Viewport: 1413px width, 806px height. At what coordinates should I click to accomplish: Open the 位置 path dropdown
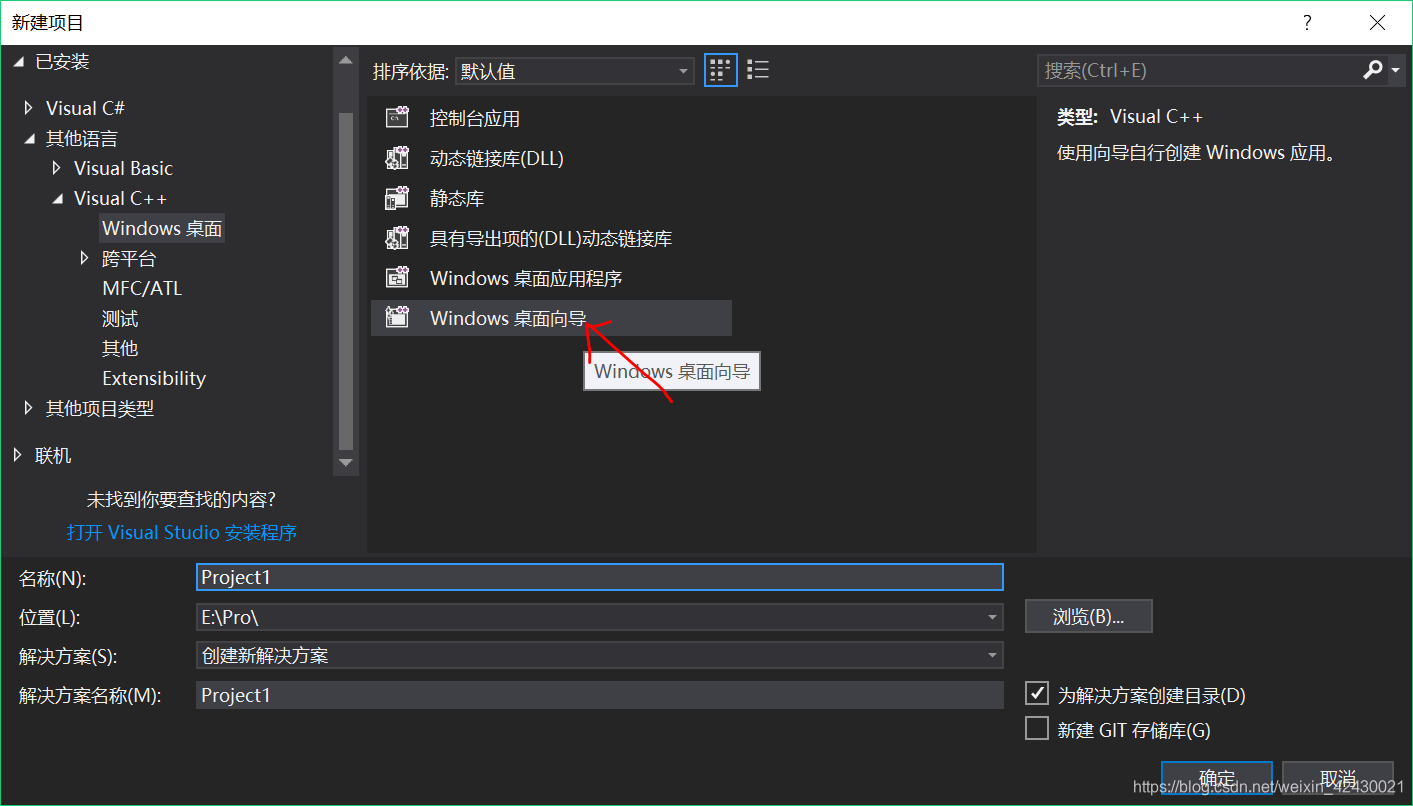tap(992, 618)
